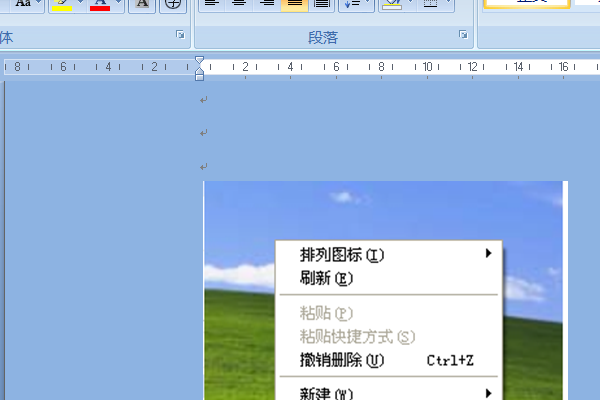The height and width of the screenshot is (400, 600).
Task: Place cursor at the first paragraph mark
Action: [204, 100]
